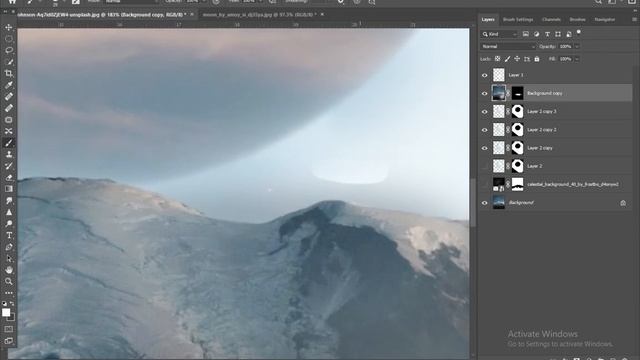Reset default foreground and background colors

tap(4, 304)
